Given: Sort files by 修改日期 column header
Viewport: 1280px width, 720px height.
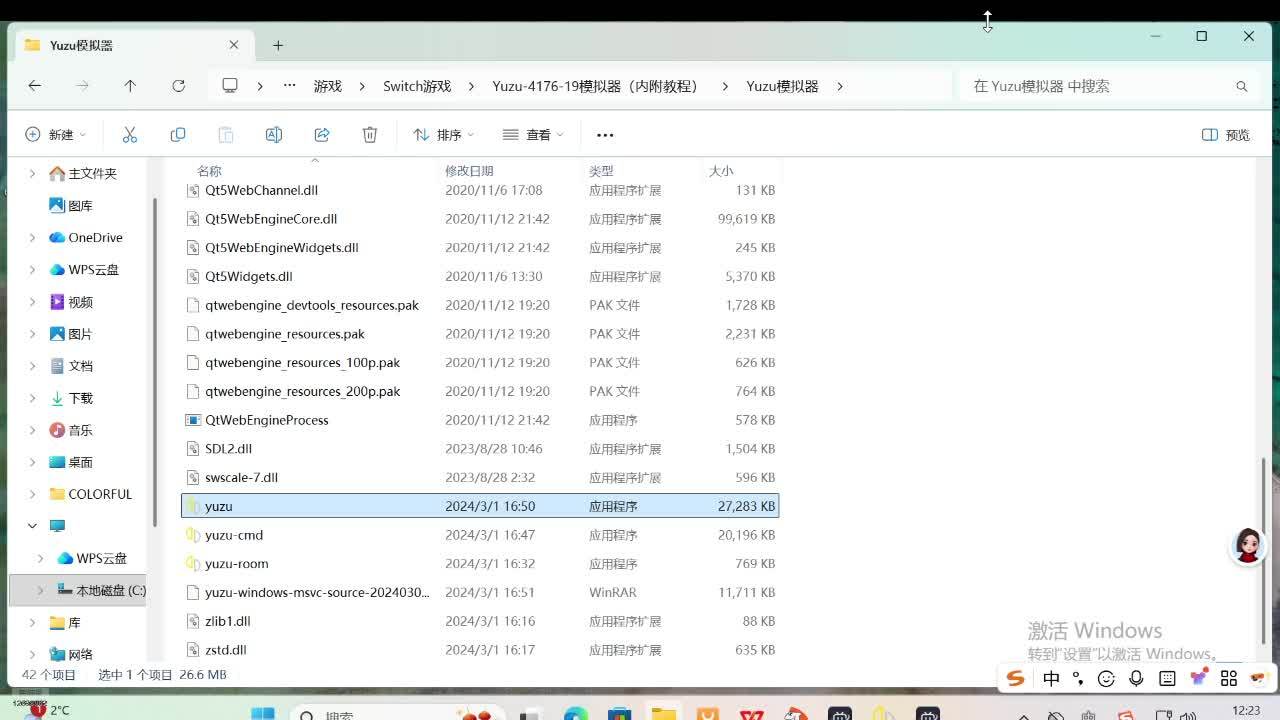Looking at the screenshot, I should pyautogui.click(x=469, y=171).
